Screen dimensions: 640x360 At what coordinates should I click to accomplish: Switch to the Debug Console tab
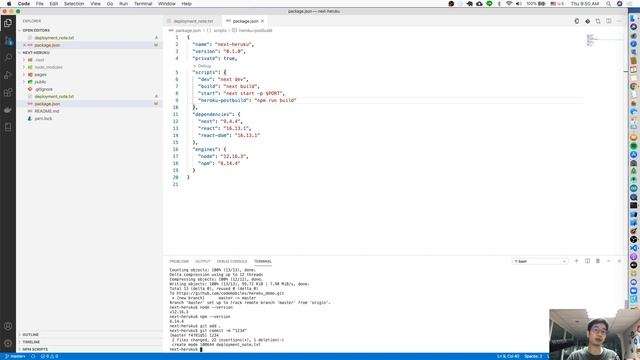click(232, 261)
